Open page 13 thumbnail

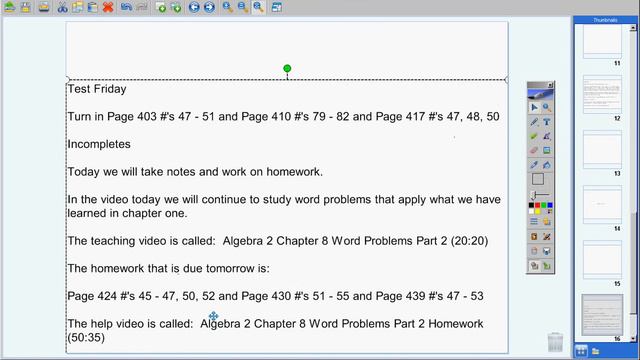(x=602, y=149)
